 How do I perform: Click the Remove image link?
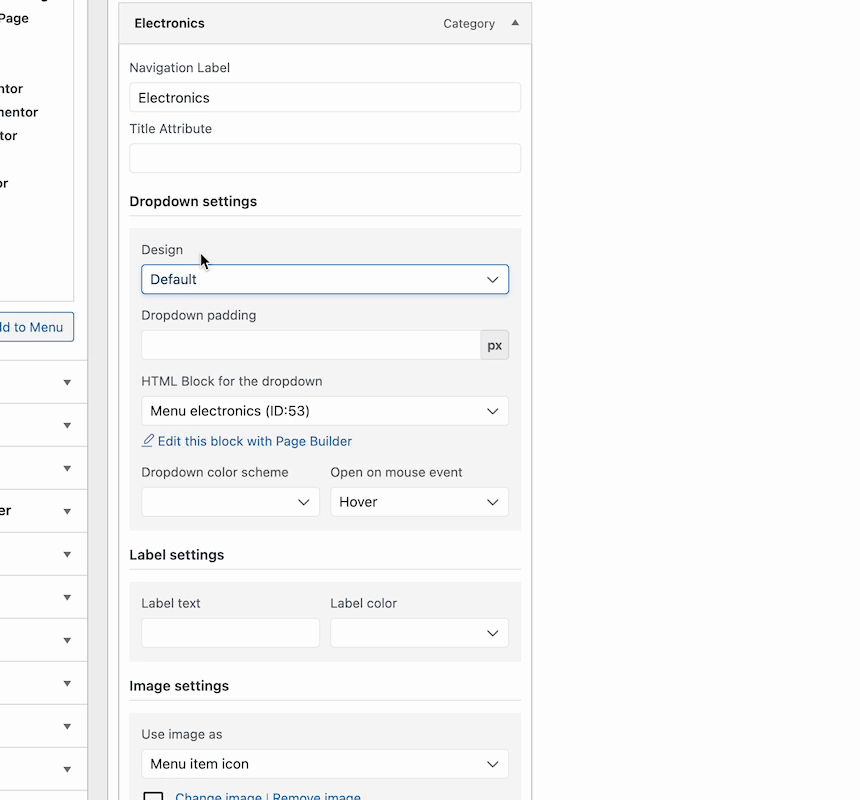pyautogui.click(x=316, y=796)
